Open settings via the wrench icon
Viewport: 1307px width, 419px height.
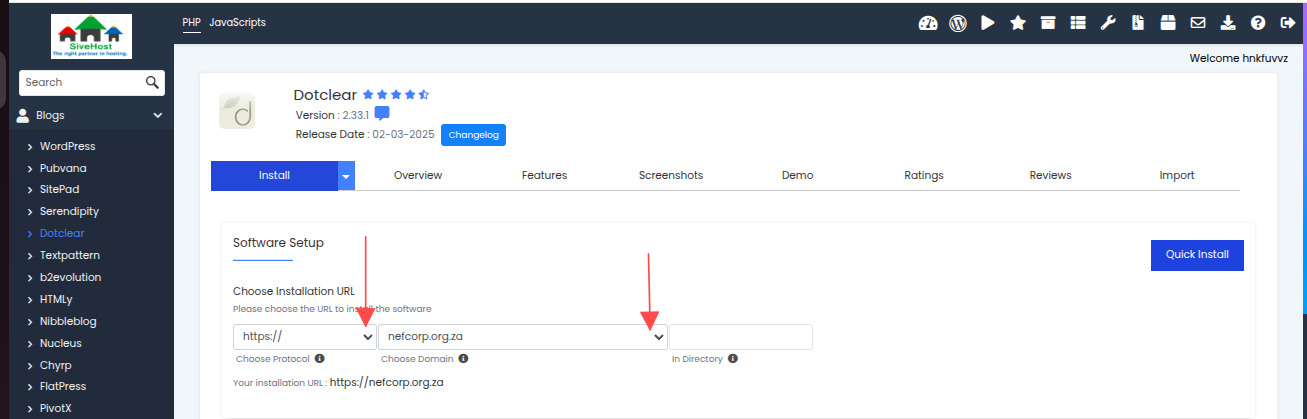coord(1108,23)
